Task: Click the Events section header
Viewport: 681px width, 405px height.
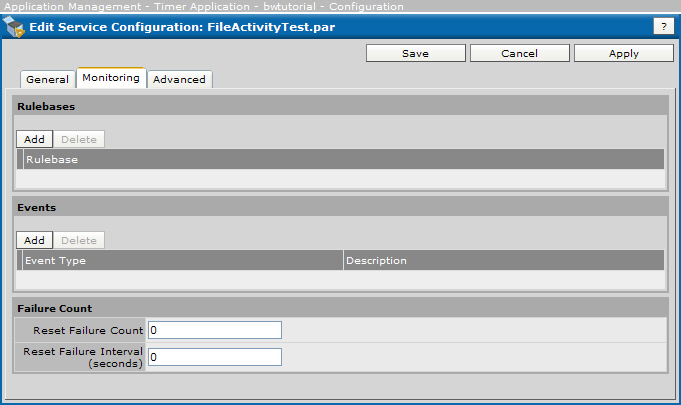Action: 36,207
